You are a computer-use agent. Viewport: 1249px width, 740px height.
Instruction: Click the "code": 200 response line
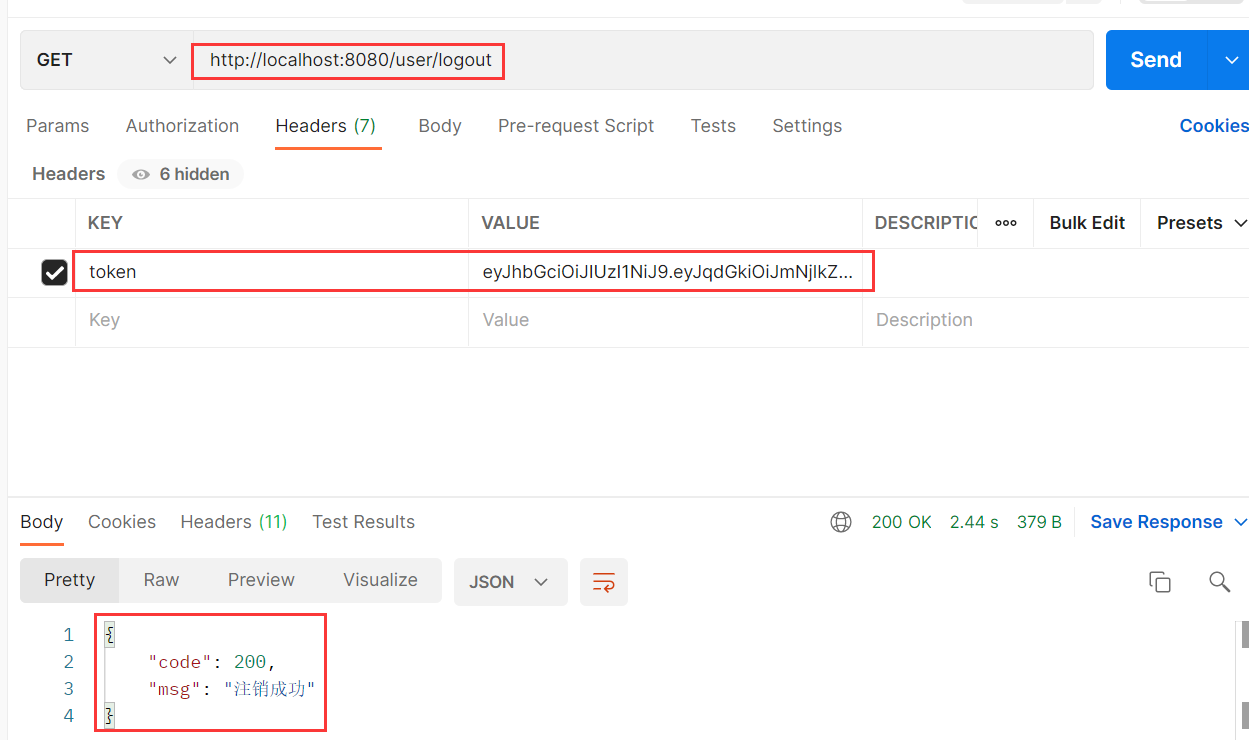coord(212,662)
